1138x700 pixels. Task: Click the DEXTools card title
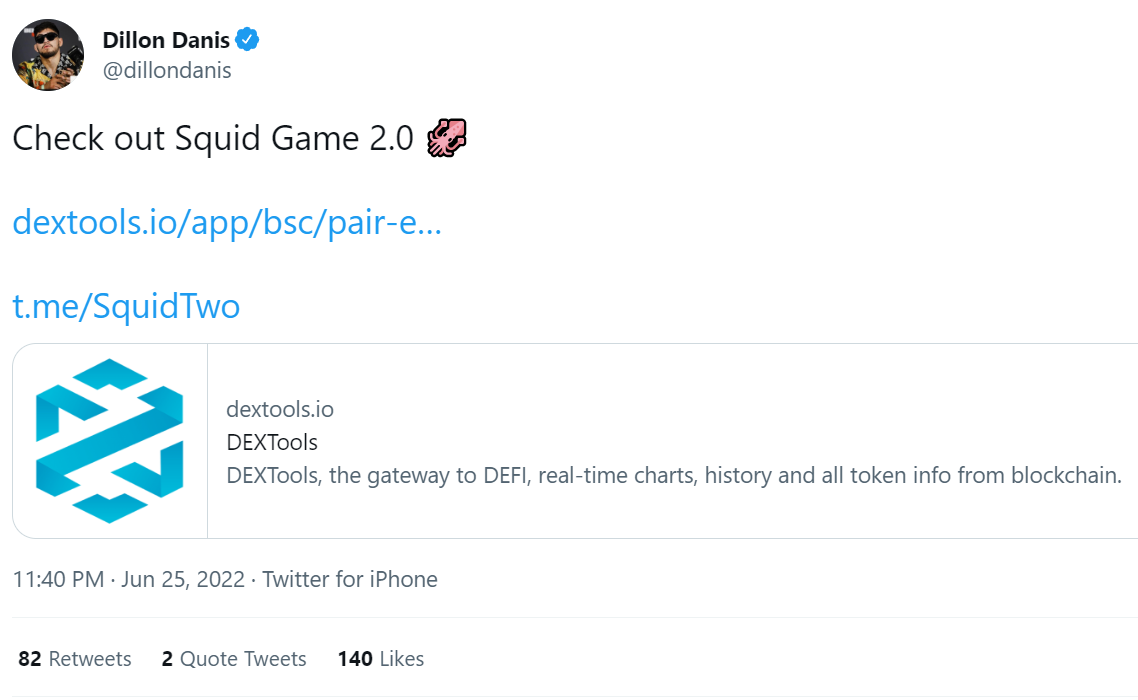272,442
